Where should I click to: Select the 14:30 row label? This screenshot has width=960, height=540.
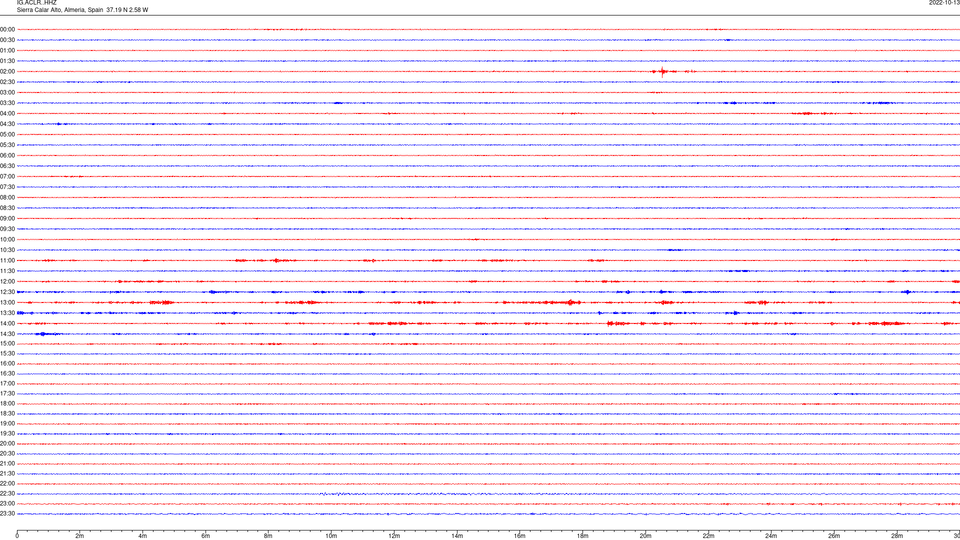[x=7, y=334]
